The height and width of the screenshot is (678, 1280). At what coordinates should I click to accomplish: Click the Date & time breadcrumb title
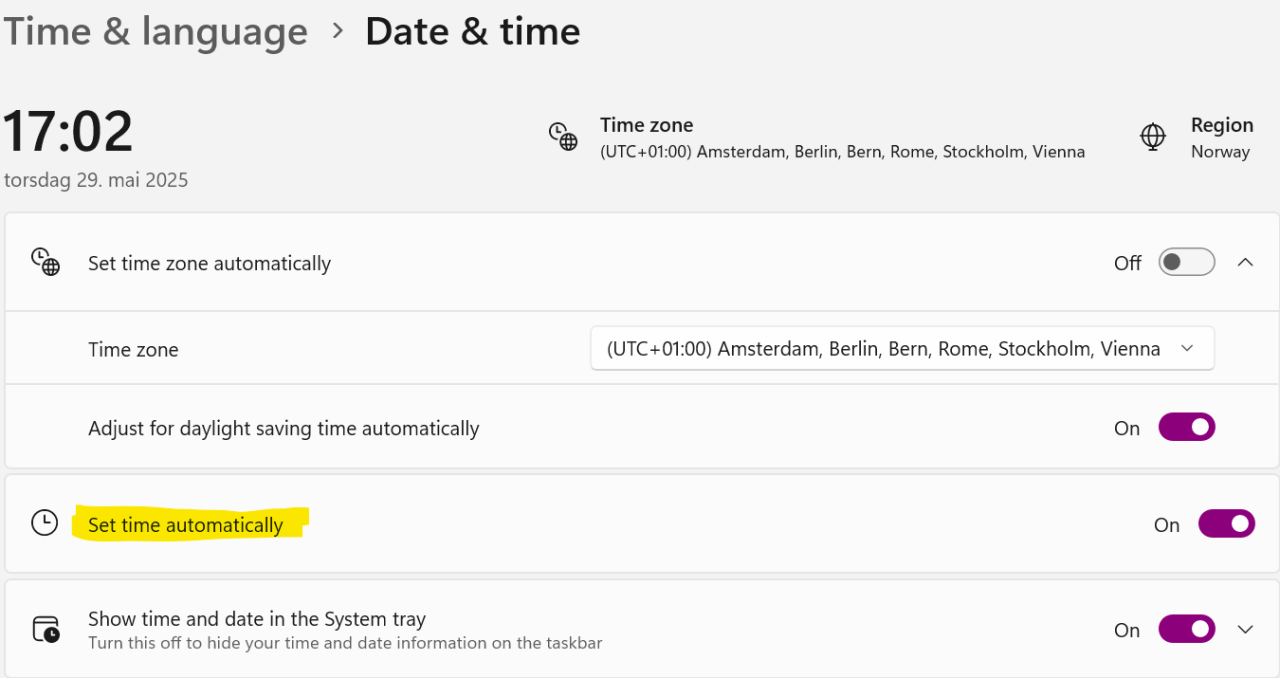tap(472, 32)
